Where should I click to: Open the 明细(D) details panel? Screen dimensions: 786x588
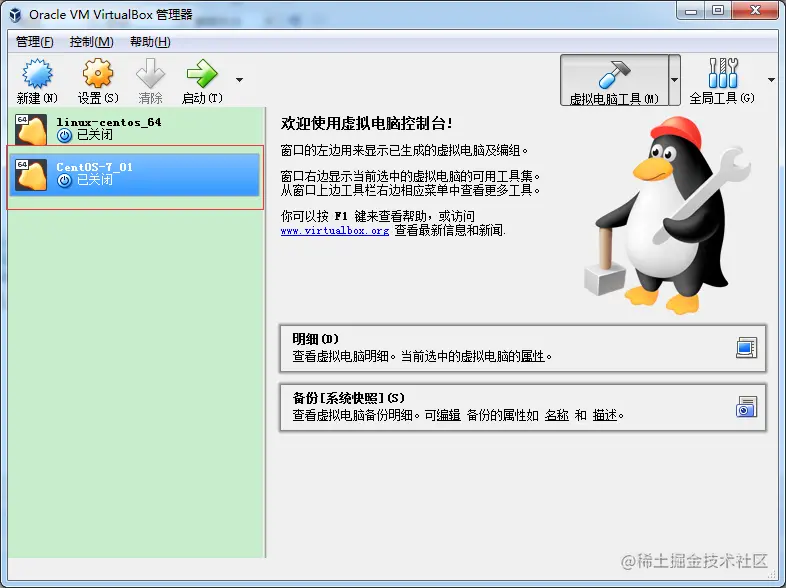(x=523, y=348)
